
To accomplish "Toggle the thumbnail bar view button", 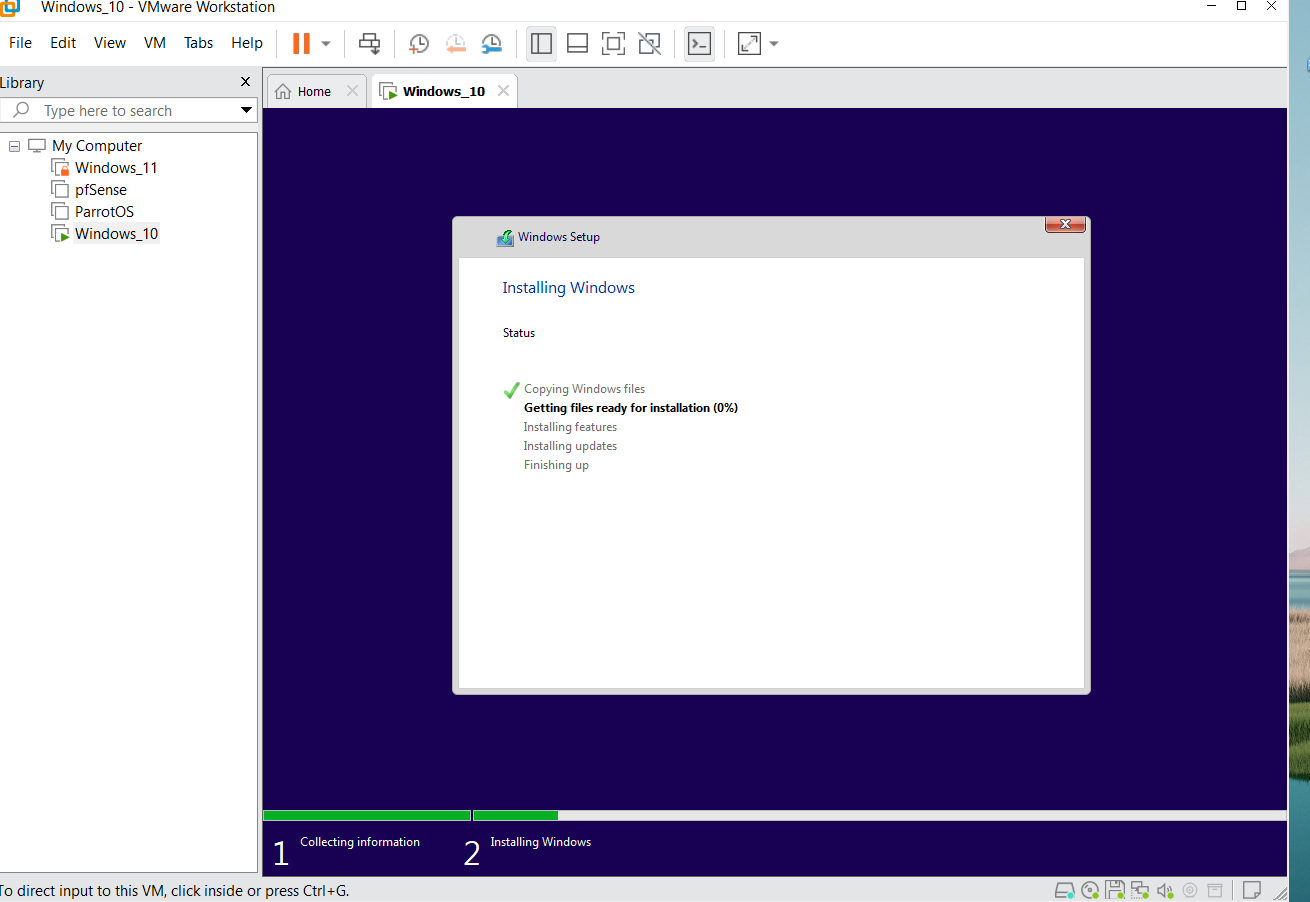I will tap(577, 43).
